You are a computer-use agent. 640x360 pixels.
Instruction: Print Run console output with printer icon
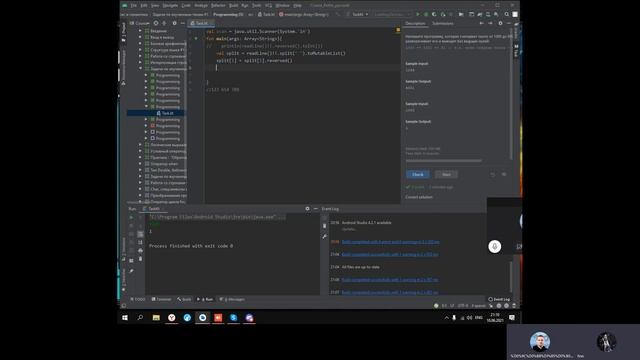click(140, 250)
